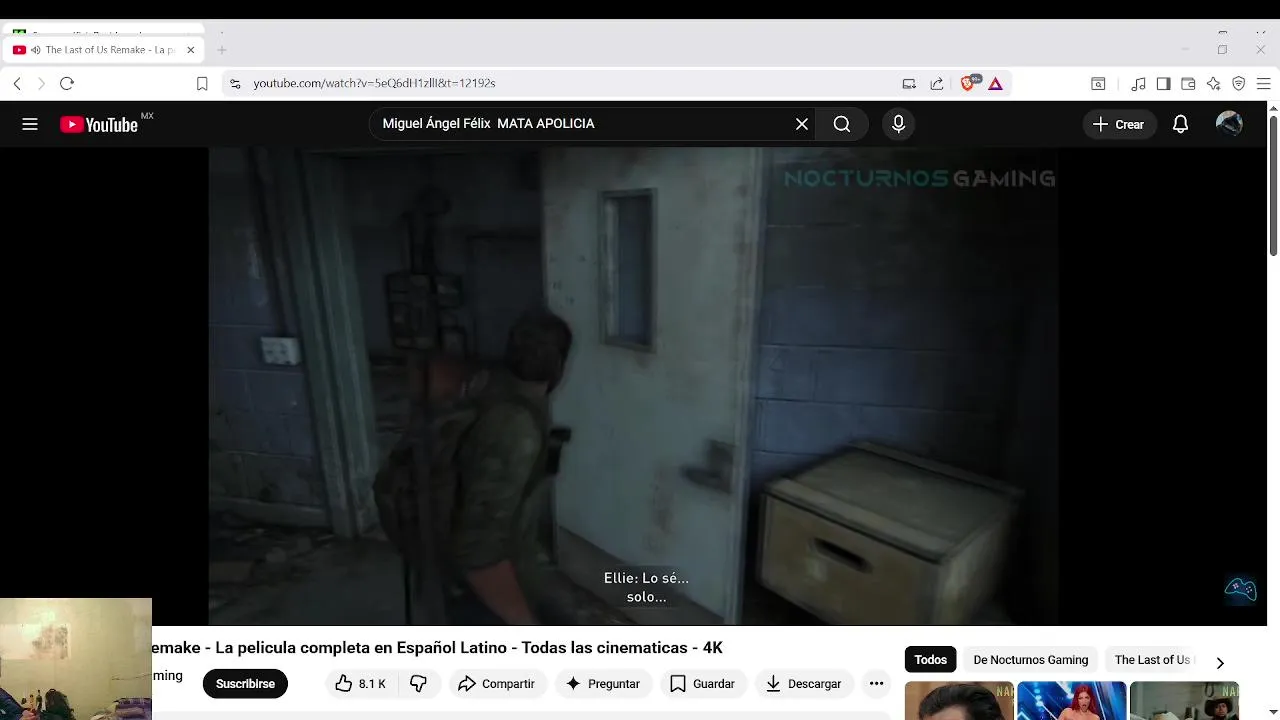Dislike the video with thumbs down
Image resolution: width=1280 pixels, height=720 pixels.
pyautogui.click(x=419, y=684)
